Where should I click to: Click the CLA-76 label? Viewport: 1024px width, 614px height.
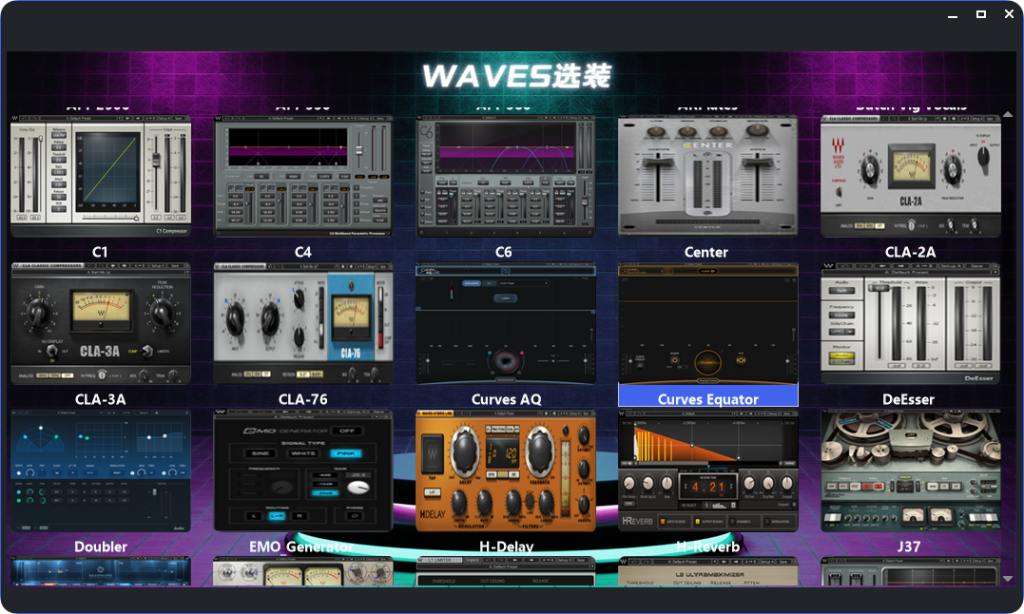click(303, 399)
